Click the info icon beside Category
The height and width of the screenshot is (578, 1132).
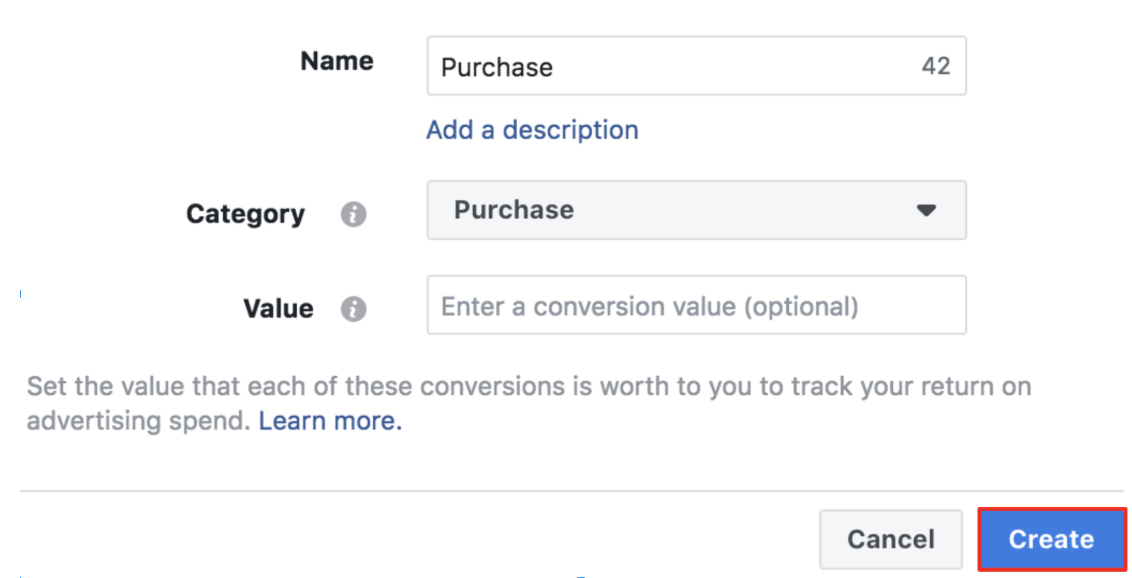pos(353,215)
